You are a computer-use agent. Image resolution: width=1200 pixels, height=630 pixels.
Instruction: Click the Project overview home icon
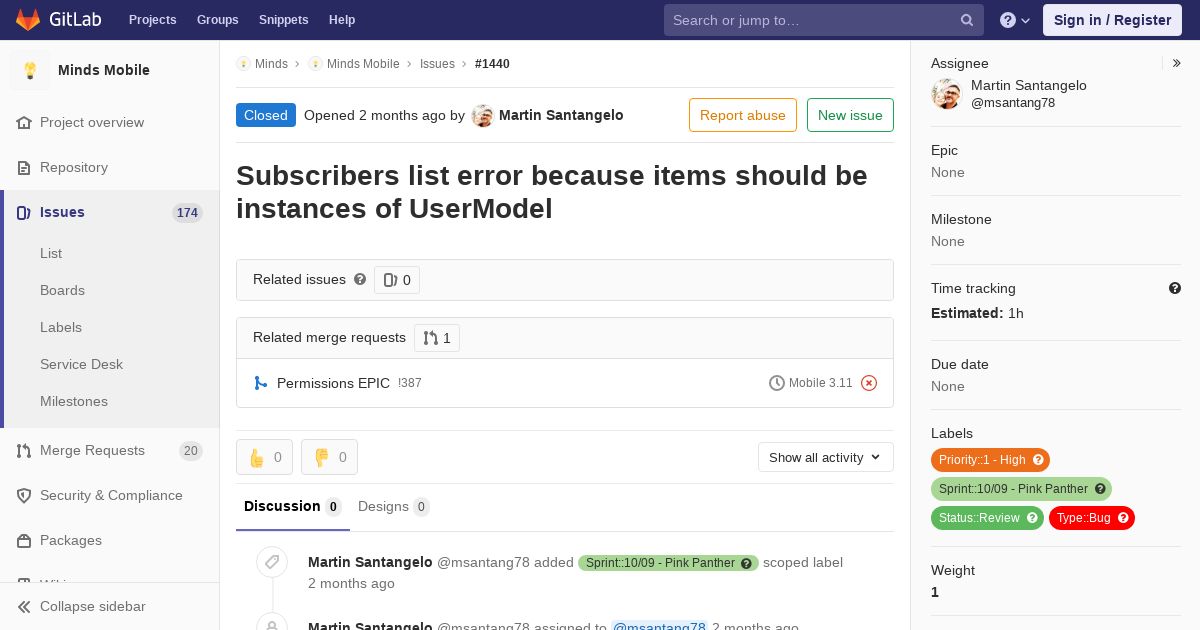click(24, 123)
